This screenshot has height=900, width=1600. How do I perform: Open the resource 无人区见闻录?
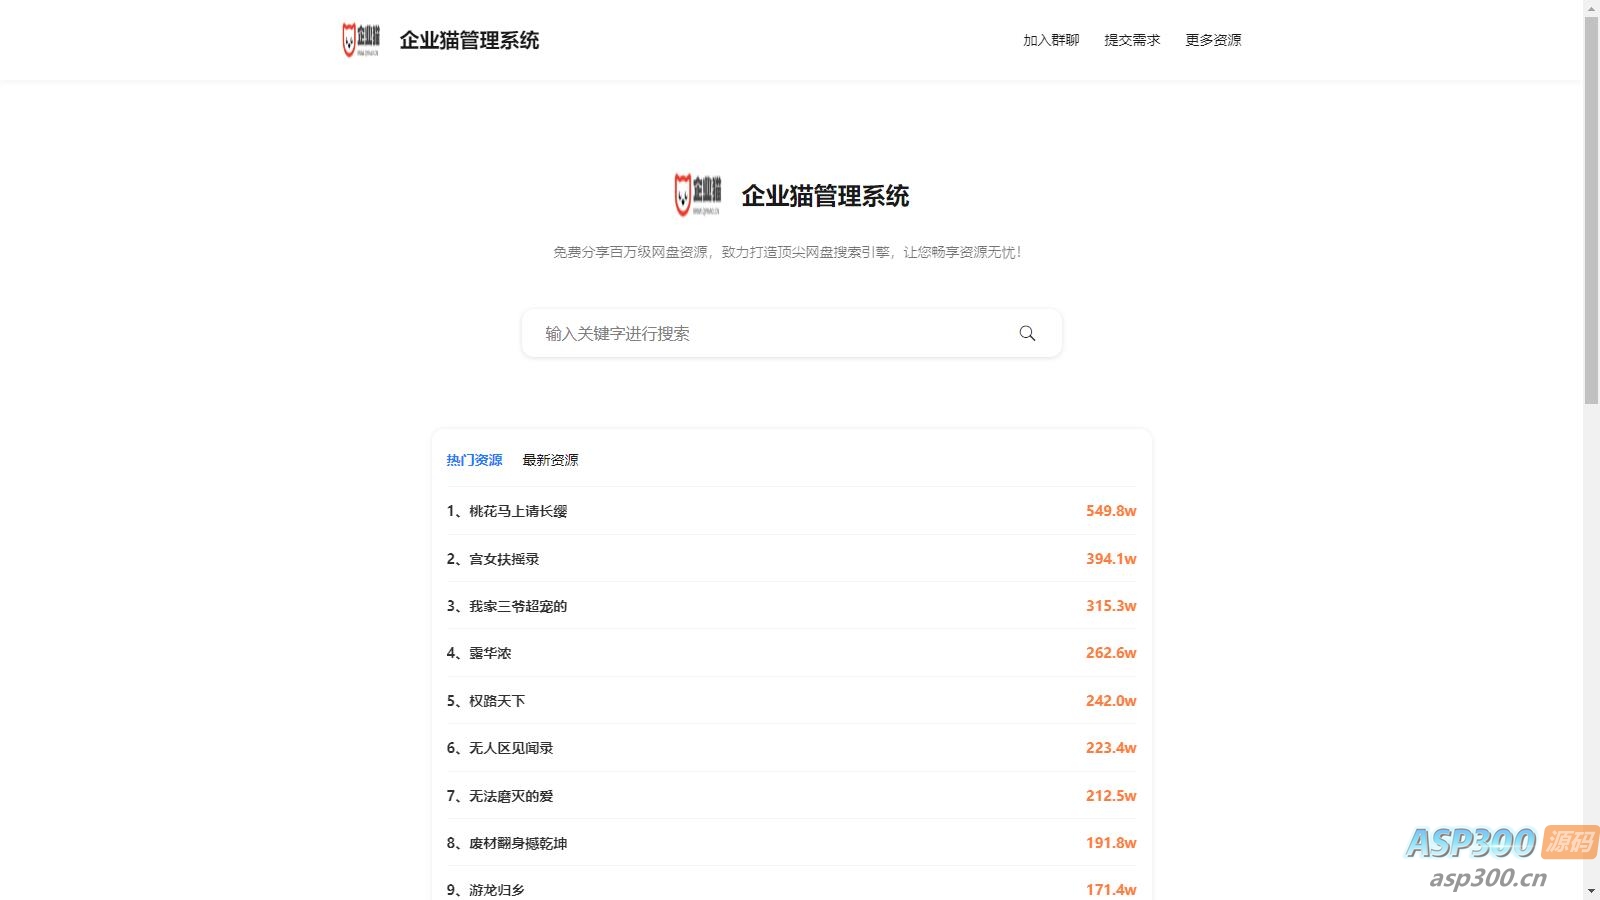pyautogui.click(x=511, y=748)
